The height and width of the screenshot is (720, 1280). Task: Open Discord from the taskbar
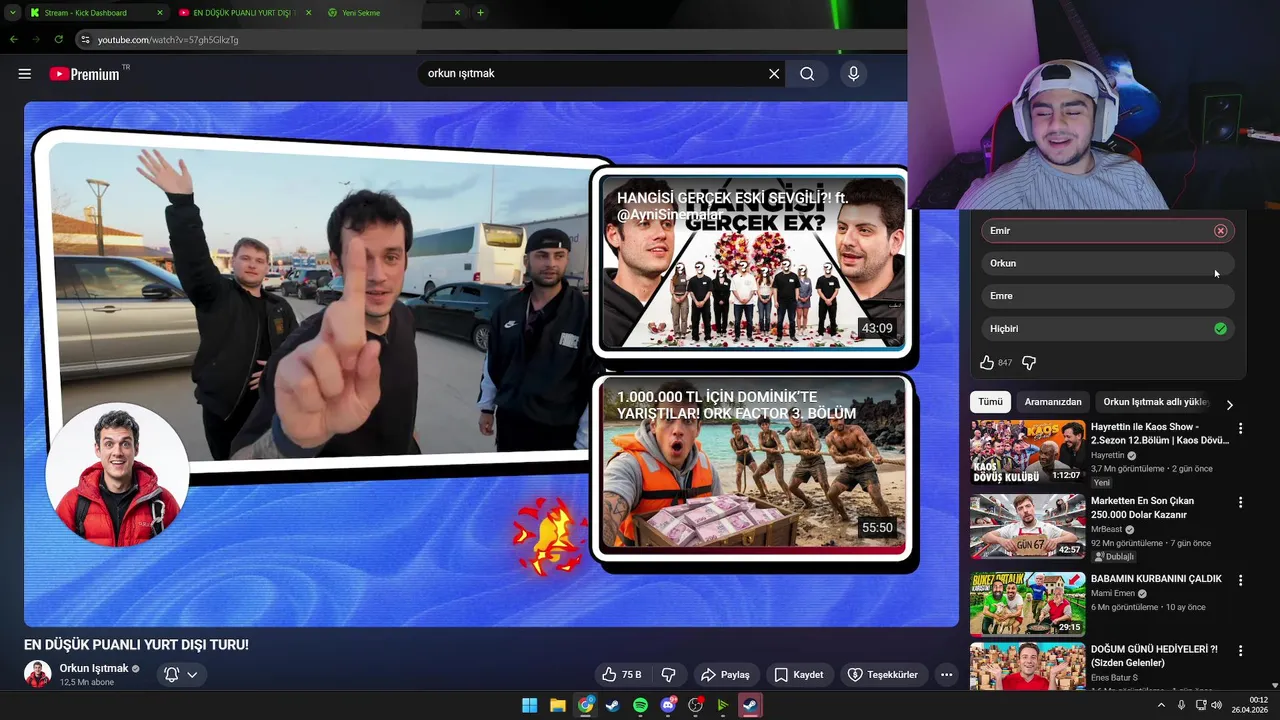(668, 705)
